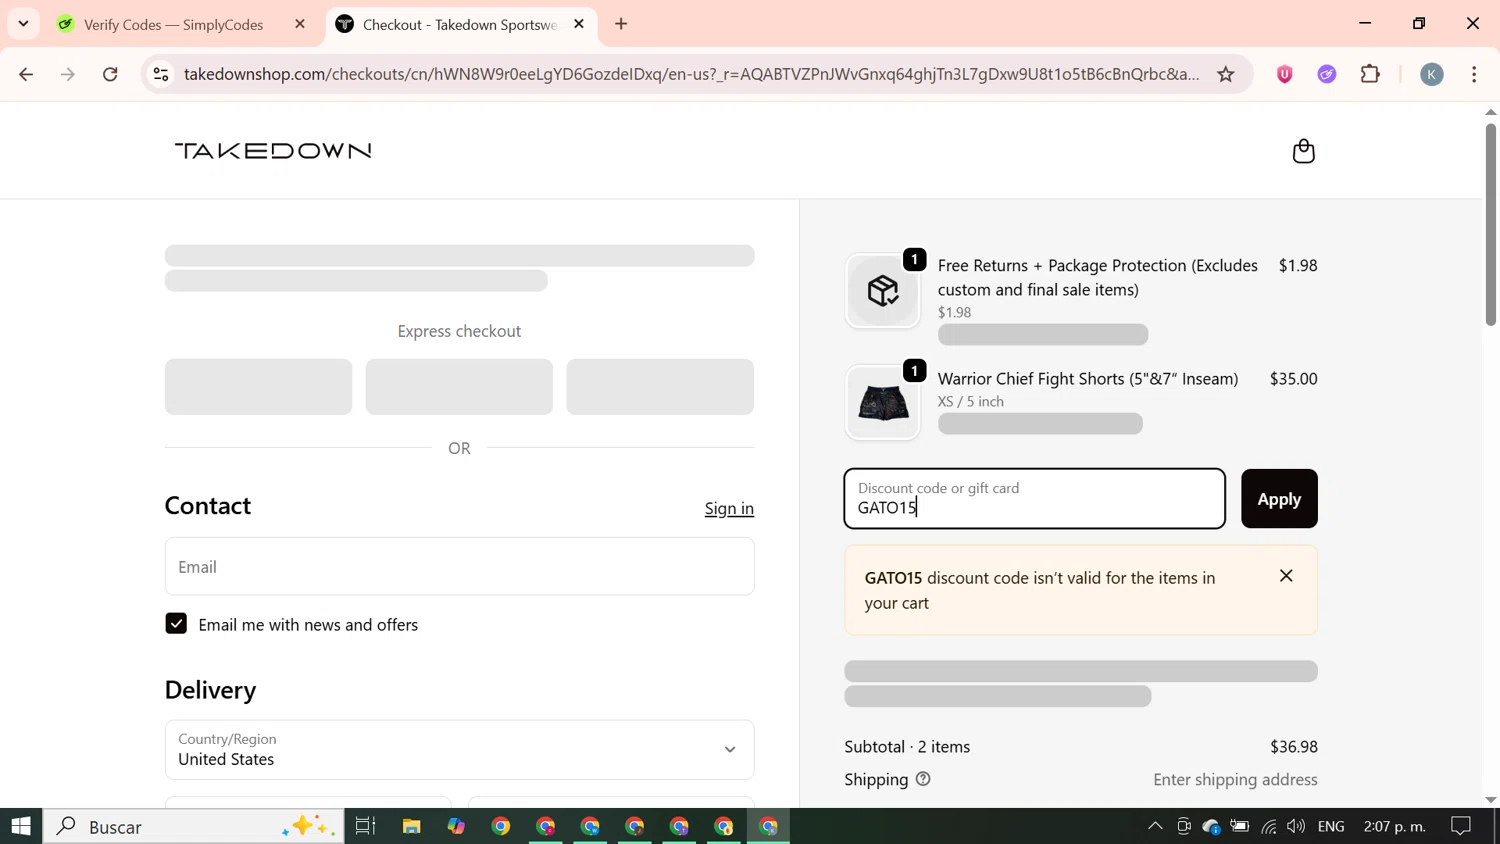Bookmark this page with star icon
Viewport: 1500px width, 844px height.
(x=1226, y=74)
